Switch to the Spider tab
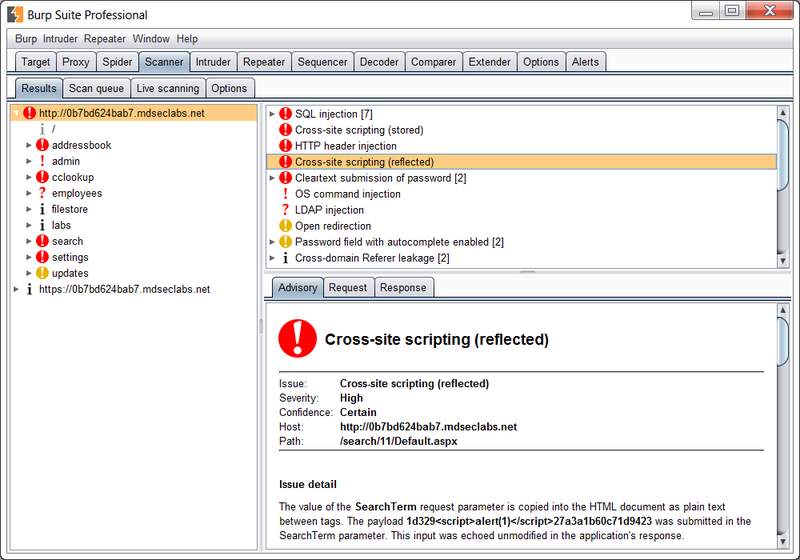800x560 pixels. [x=117, y=62]
